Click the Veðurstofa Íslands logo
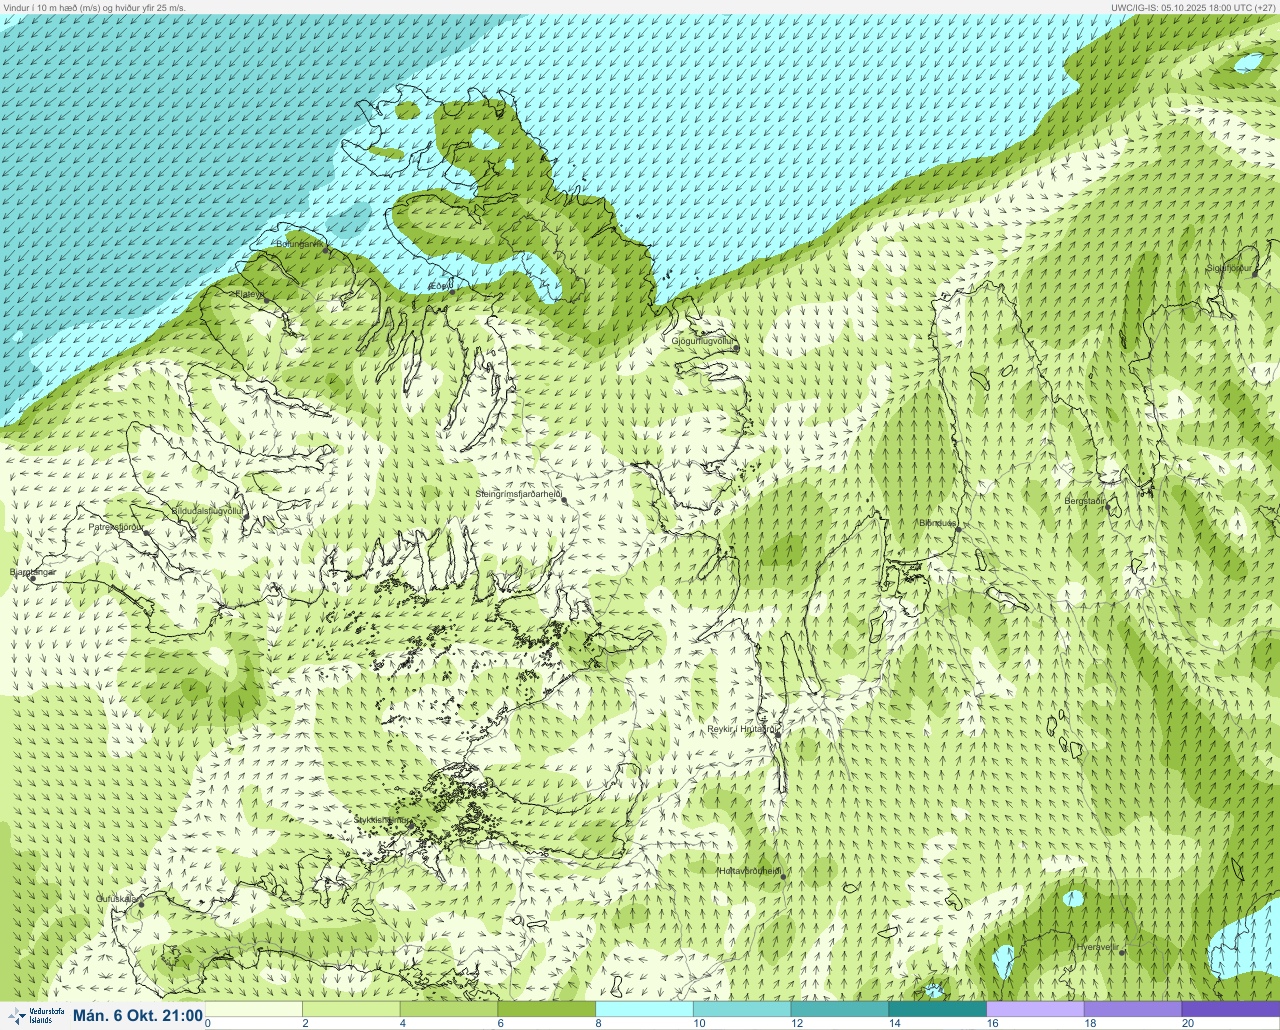Image resolution: width=1280 pixels, height=1030 pixels. click(36, 1016)
